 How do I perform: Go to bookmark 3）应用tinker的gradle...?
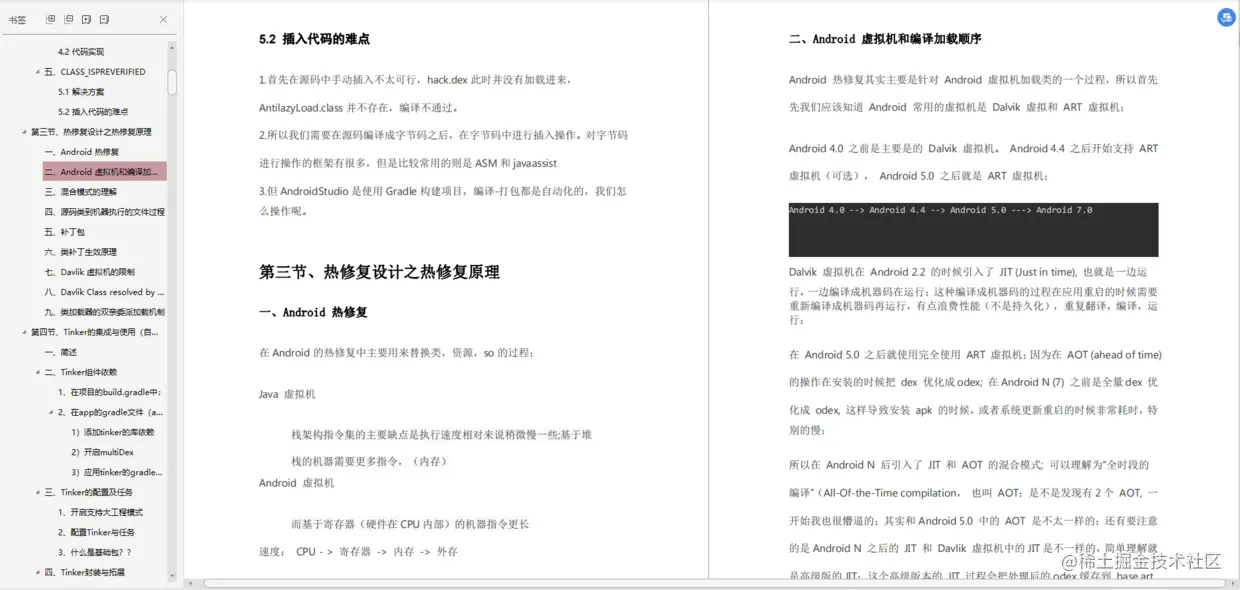click(116, 472)
